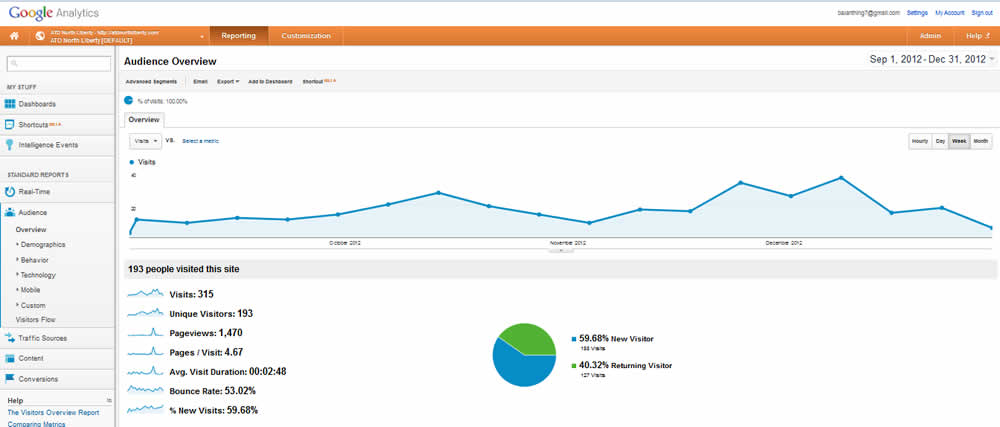
Task: Switch chart granularity to Day
Action: [940, 142]
